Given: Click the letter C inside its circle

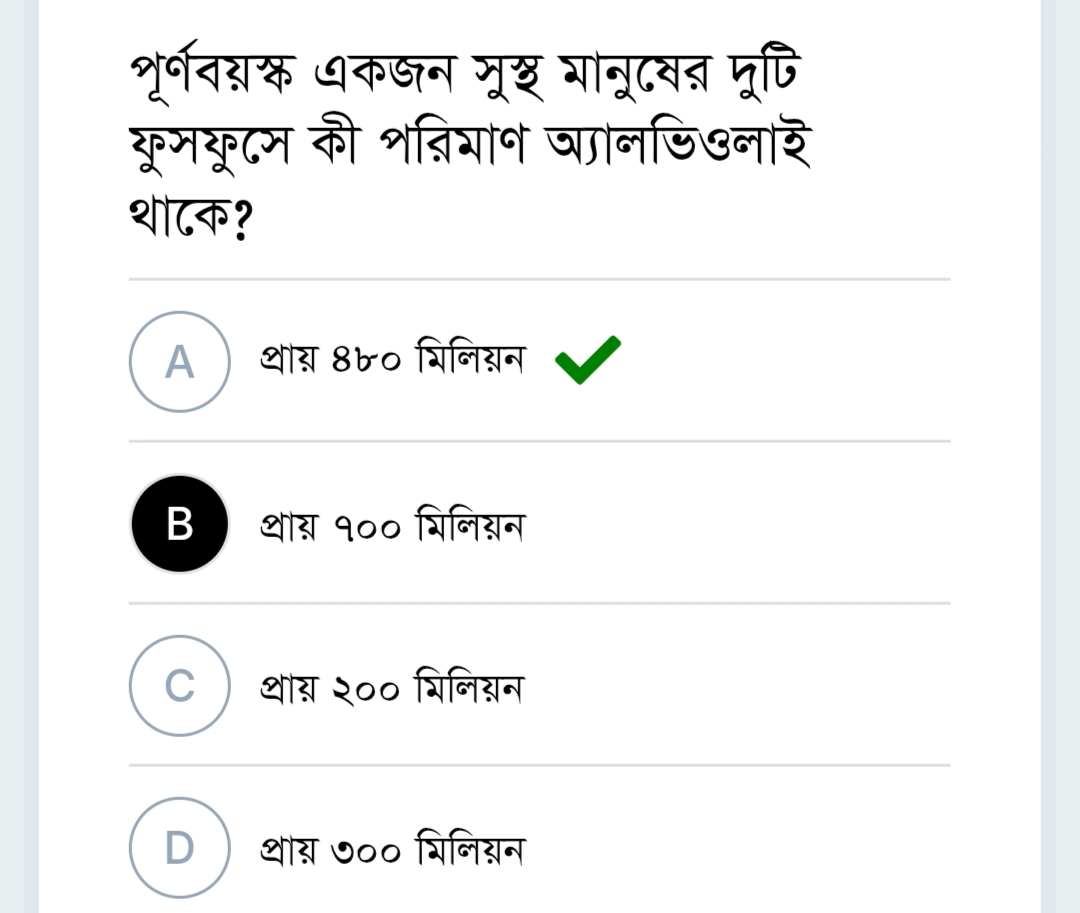Looking at the screenshot, I should (179, 686).
